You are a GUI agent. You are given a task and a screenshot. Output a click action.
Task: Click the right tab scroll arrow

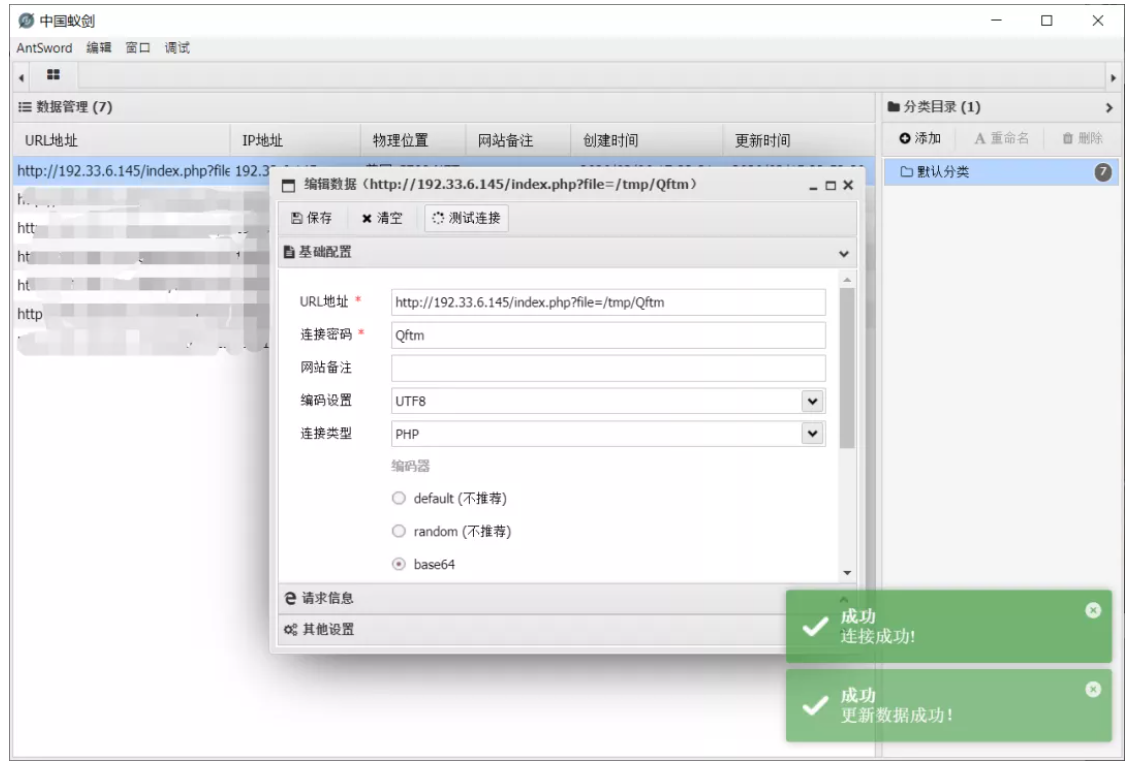point(1113,77)
